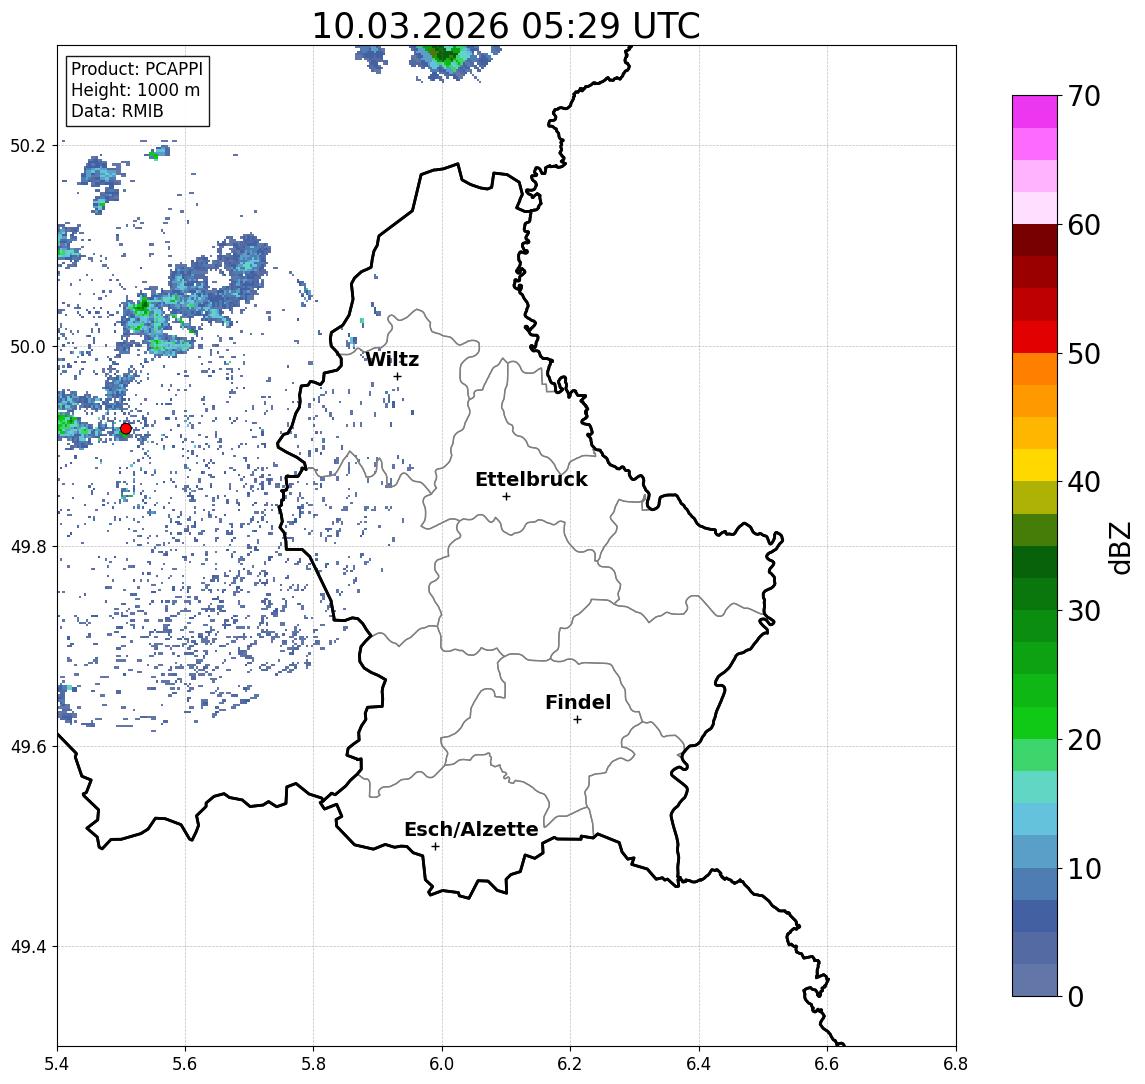1145x1084 pixels.
Task: Click the 5.8 longitude axis label
Action: point(314,1064)
